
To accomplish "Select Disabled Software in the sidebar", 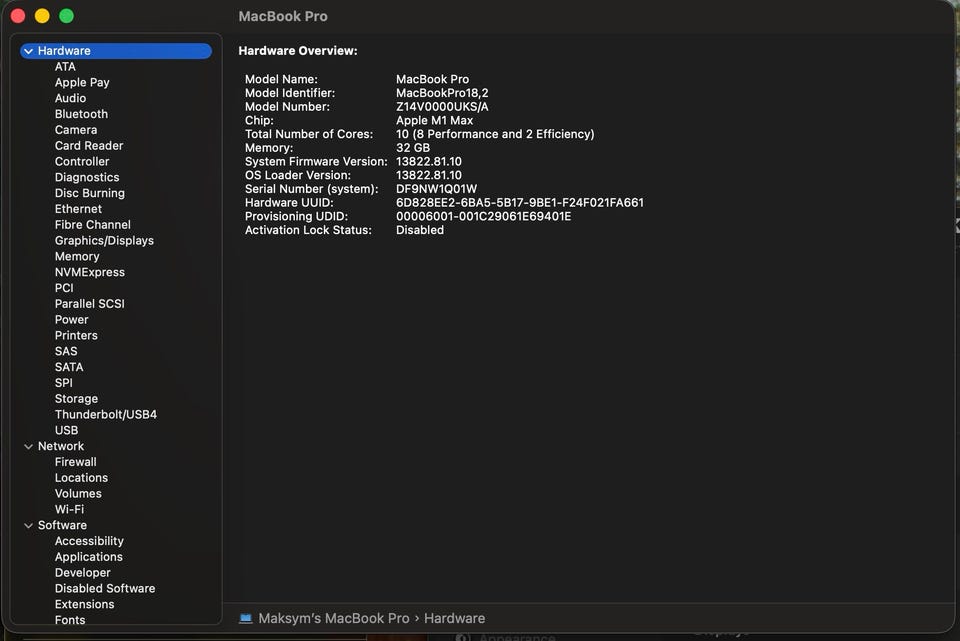I will pos(105,588).
